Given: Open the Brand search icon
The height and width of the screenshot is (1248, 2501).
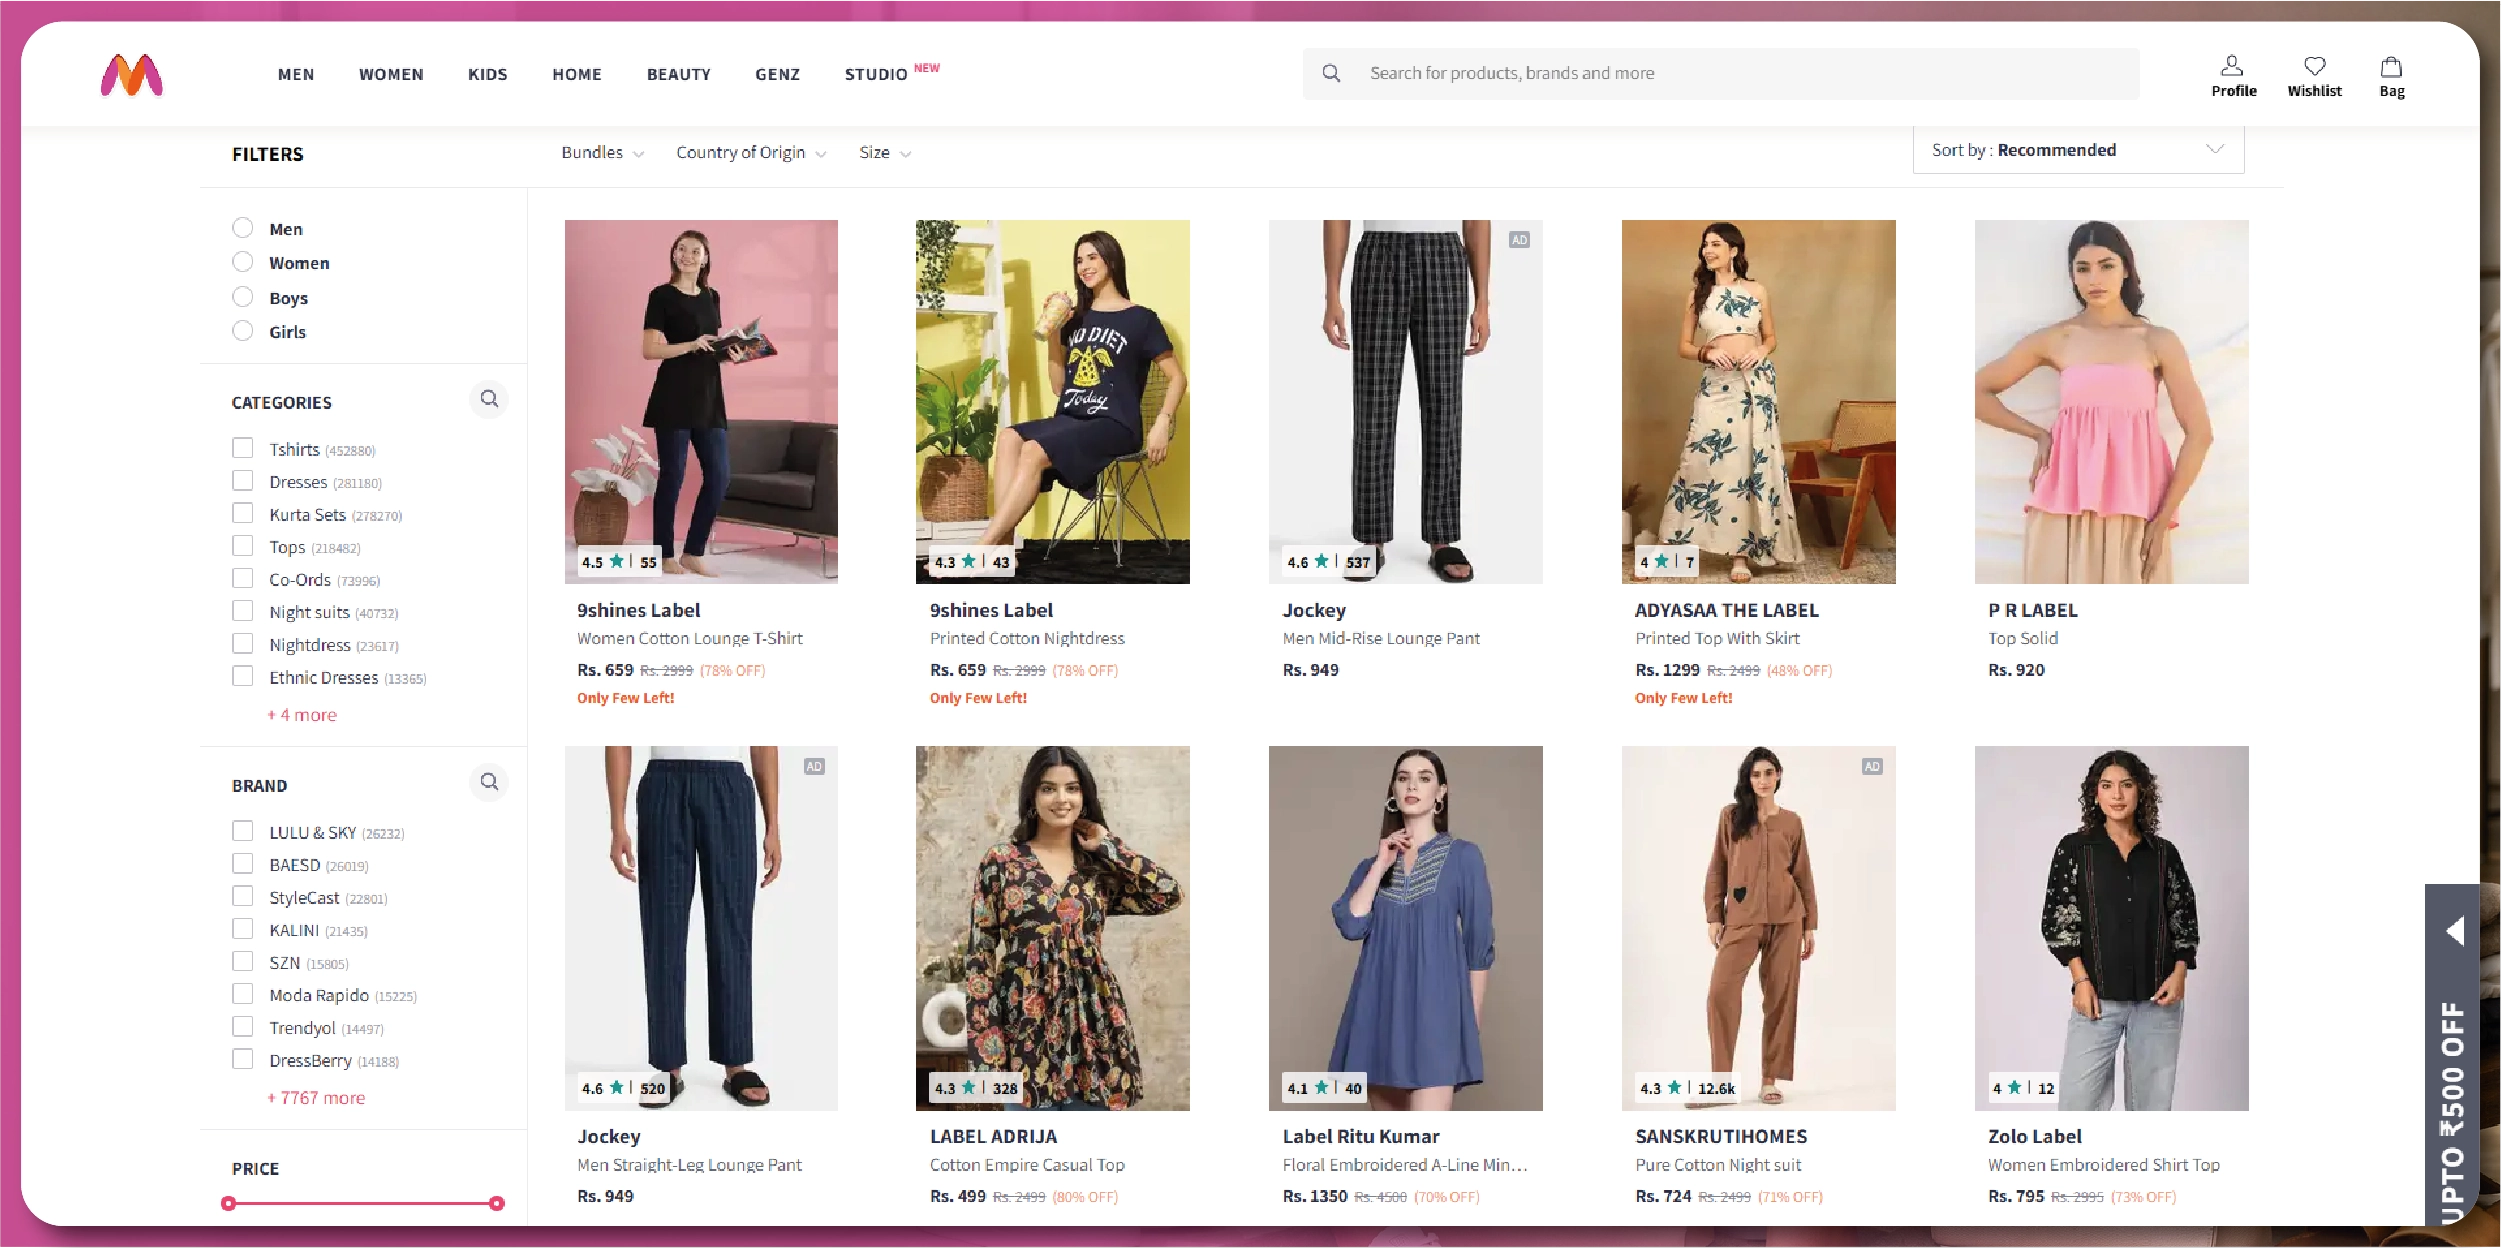Looking at the screenshot, I should (490, 782).
